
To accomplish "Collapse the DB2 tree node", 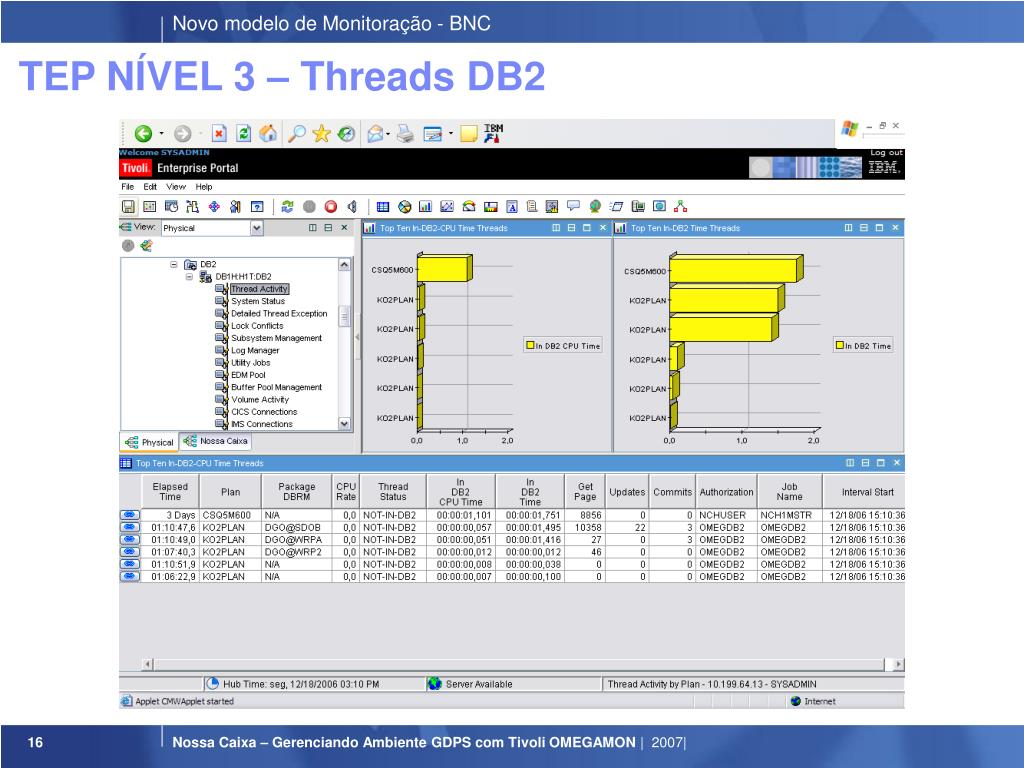I will [174, 264].
